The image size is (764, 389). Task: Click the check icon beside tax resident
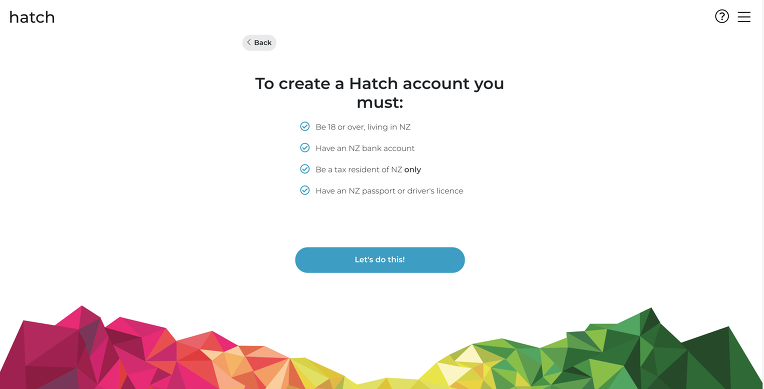[305, 169]
